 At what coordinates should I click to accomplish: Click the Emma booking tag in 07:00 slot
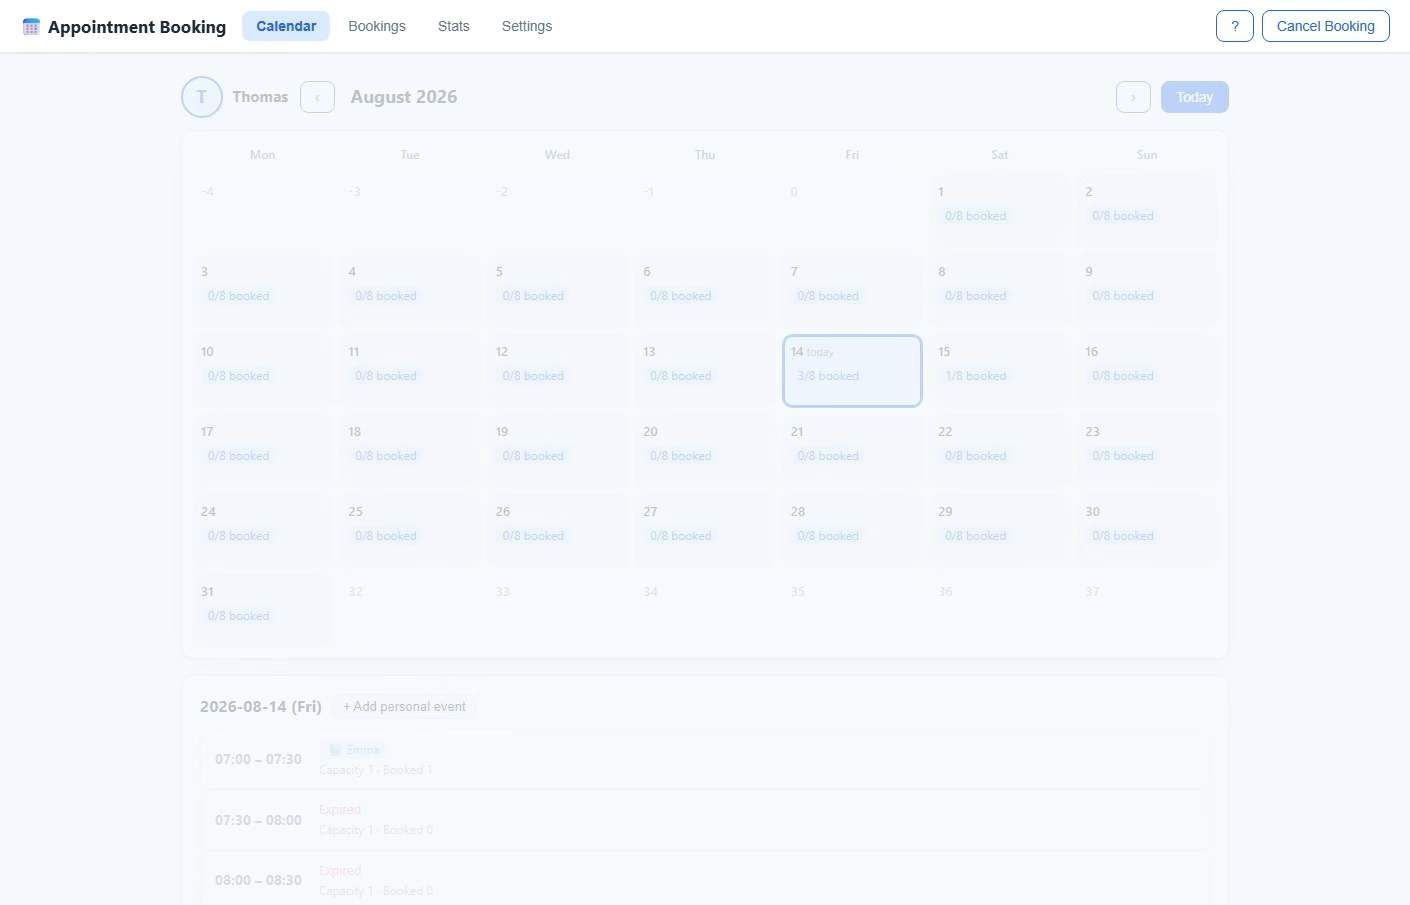(353, 750)
